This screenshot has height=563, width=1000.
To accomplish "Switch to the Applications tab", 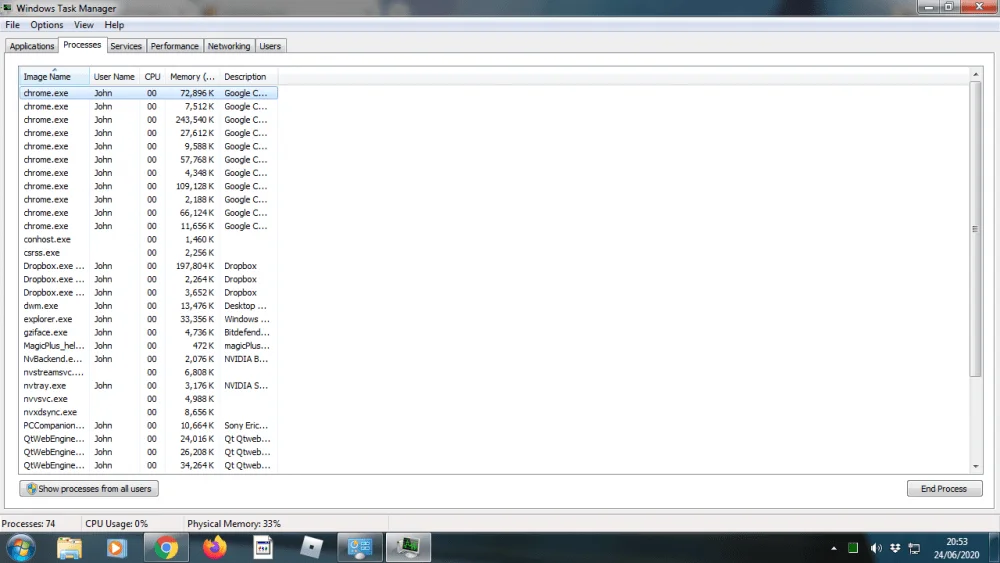I will (x=32, y=46).
